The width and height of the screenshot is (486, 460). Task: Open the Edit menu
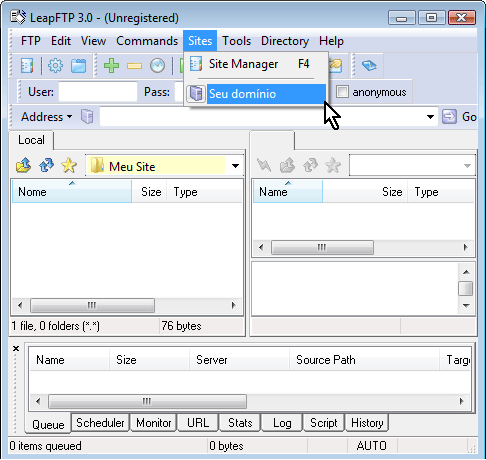tap(61, 41)
